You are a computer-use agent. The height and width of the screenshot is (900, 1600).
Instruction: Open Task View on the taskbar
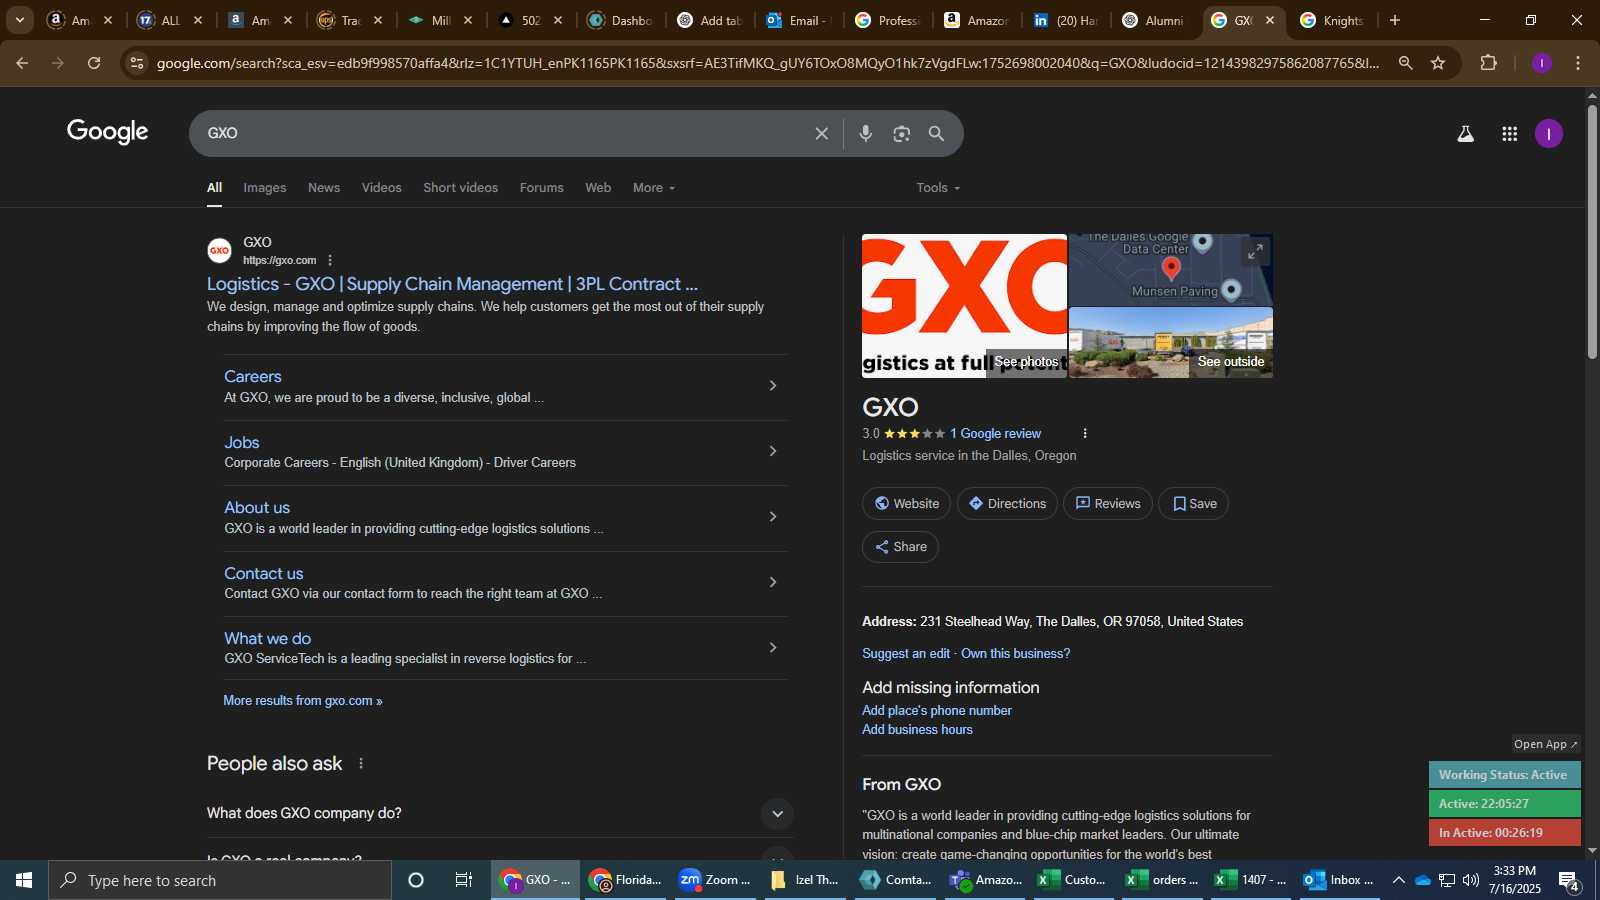click(464, 880)
